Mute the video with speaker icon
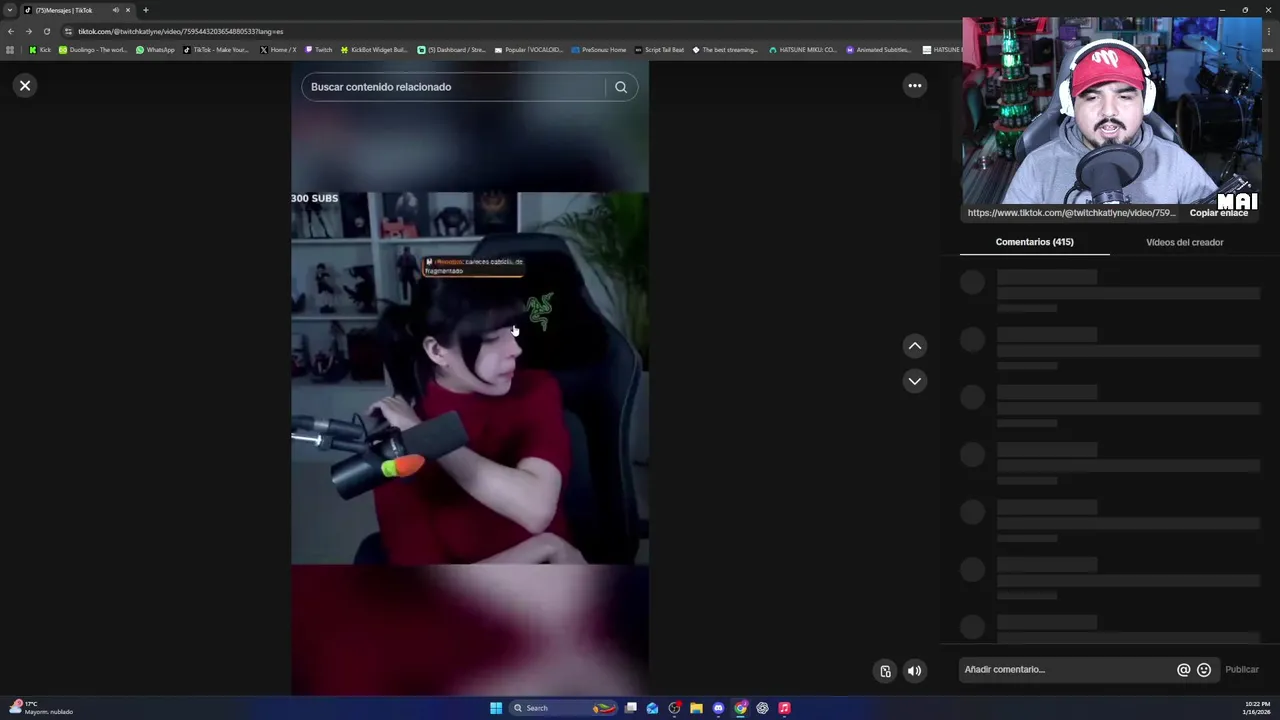This screenshot has height=720, width=1280. 914,671
